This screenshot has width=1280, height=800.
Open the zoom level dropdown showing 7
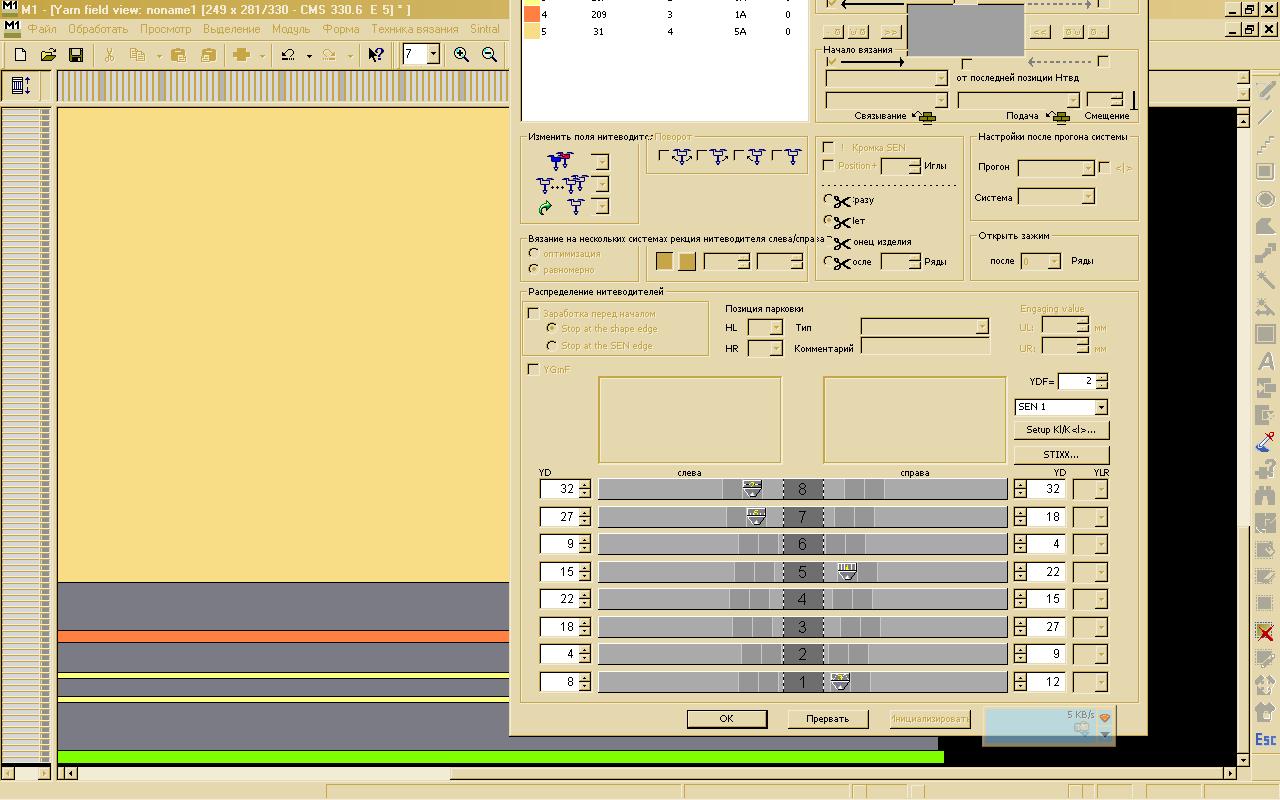pos(433,55)
